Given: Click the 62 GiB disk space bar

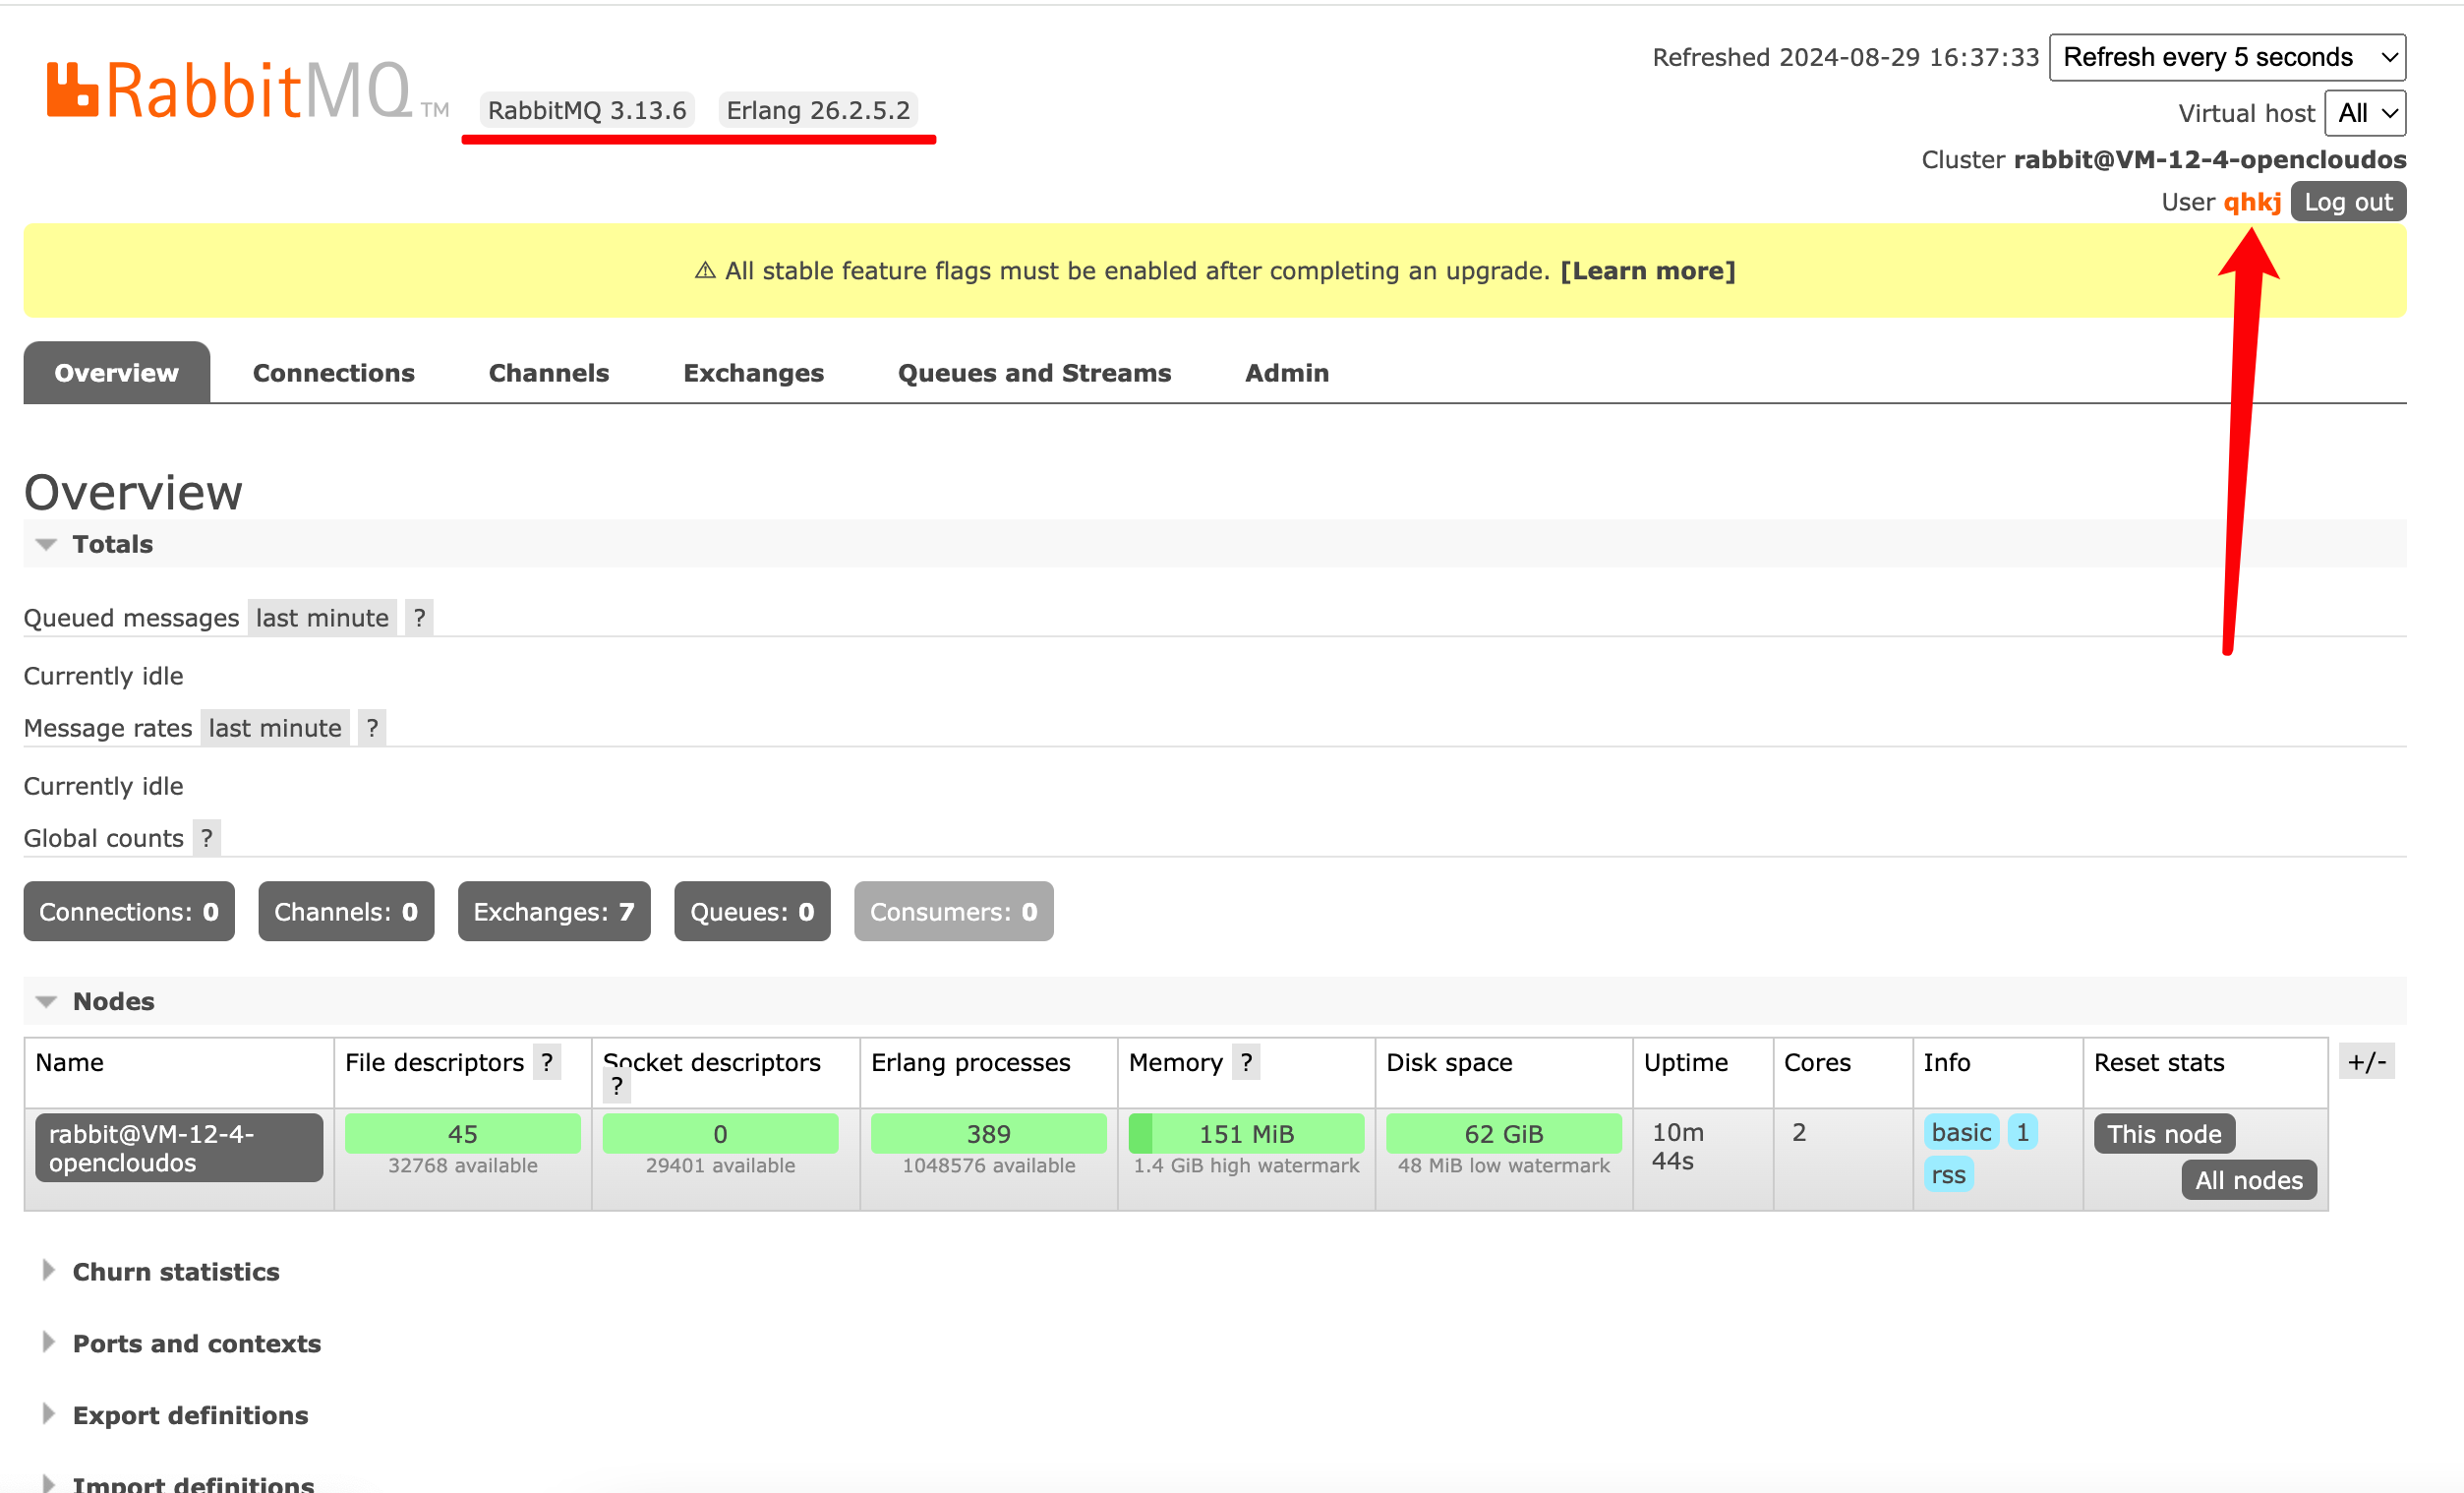Looking at the screenshot, I should click(x=1503, y=1134).
